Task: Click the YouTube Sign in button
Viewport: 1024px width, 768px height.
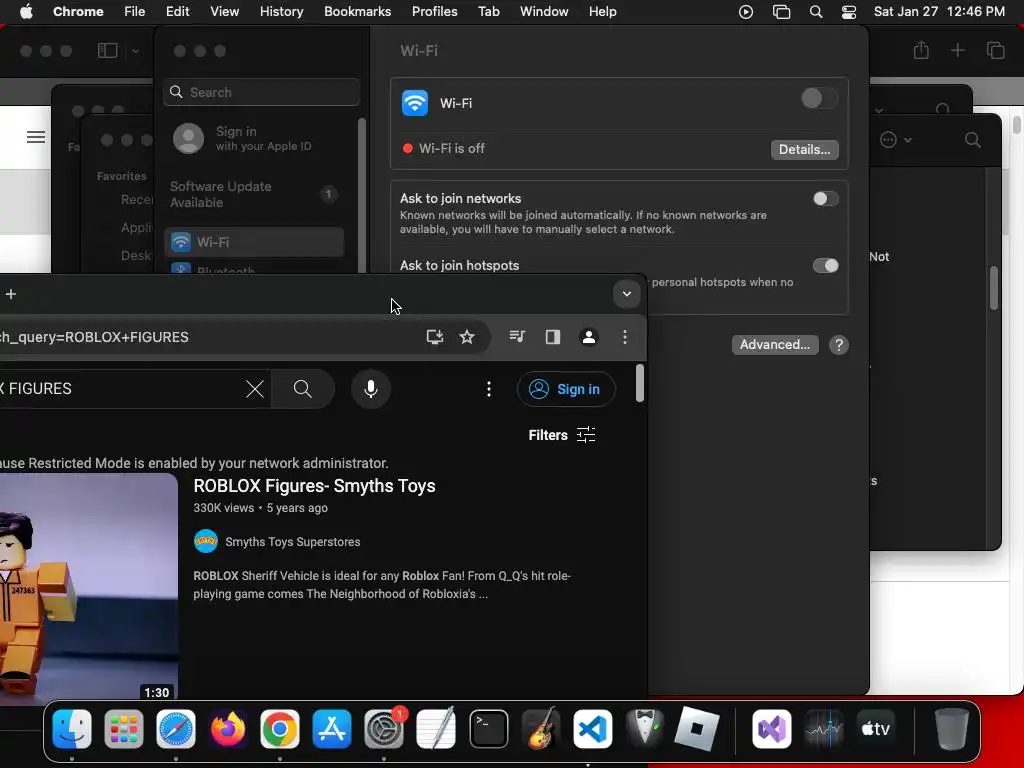Action: coord(566,389)
